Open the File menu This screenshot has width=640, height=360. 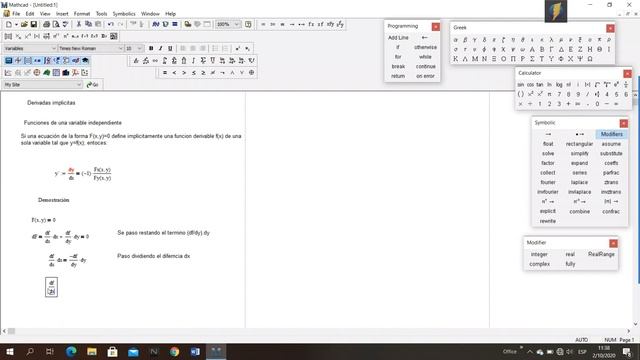(16, 14)
